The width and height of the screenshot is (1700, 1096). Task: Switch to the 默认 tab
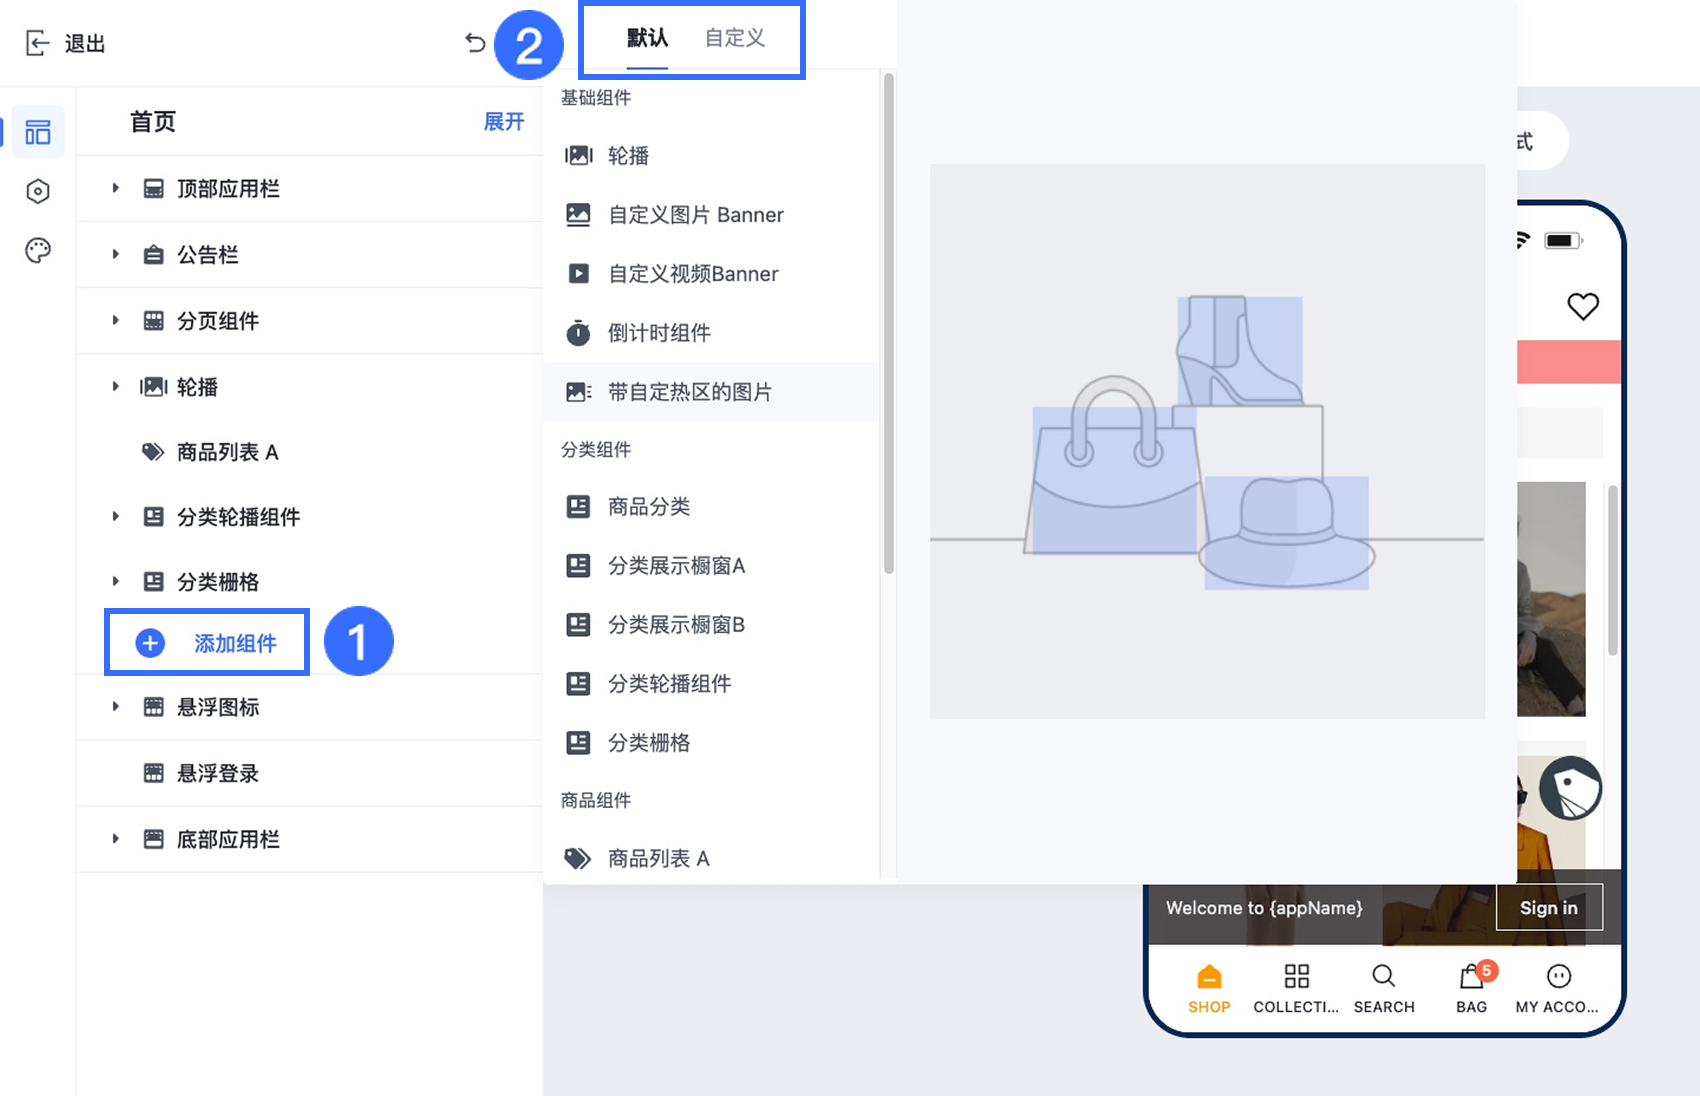(x=647, y=38)
